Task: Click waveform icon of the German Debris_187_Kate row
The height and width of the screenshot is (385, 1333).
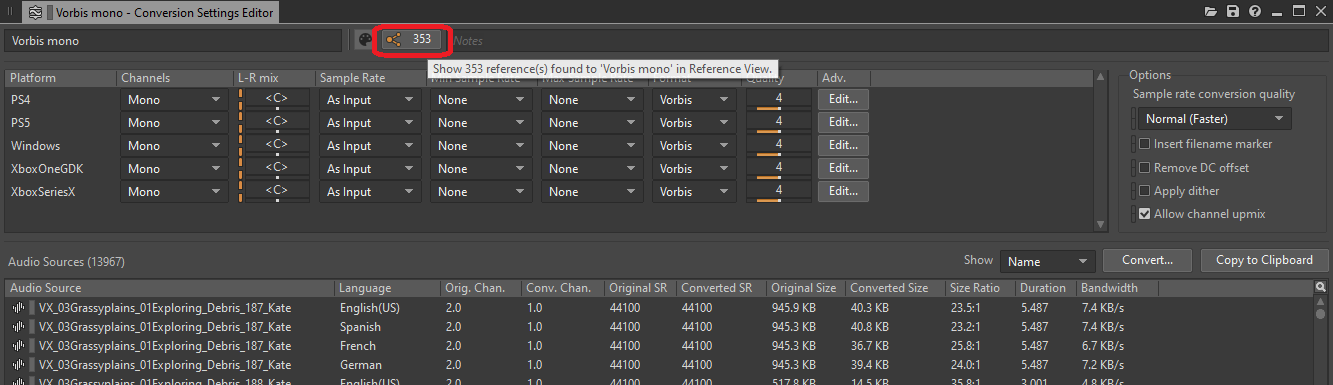Action: [x=18, y=365]
